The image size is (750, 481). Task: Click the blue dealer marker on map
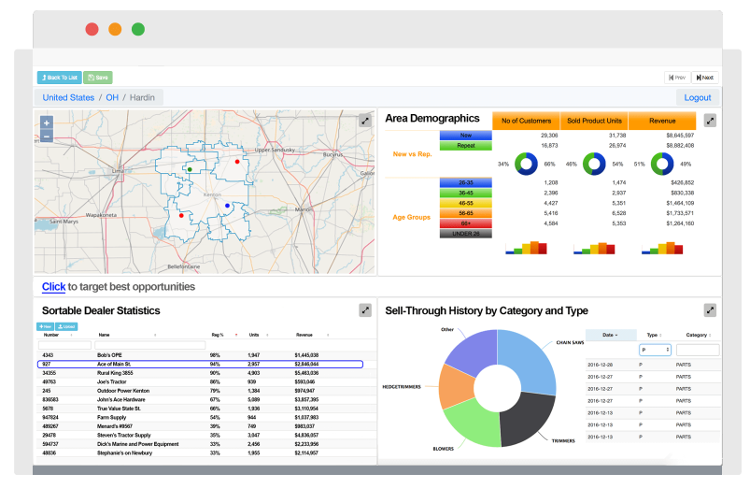click(x=227, y=206)
